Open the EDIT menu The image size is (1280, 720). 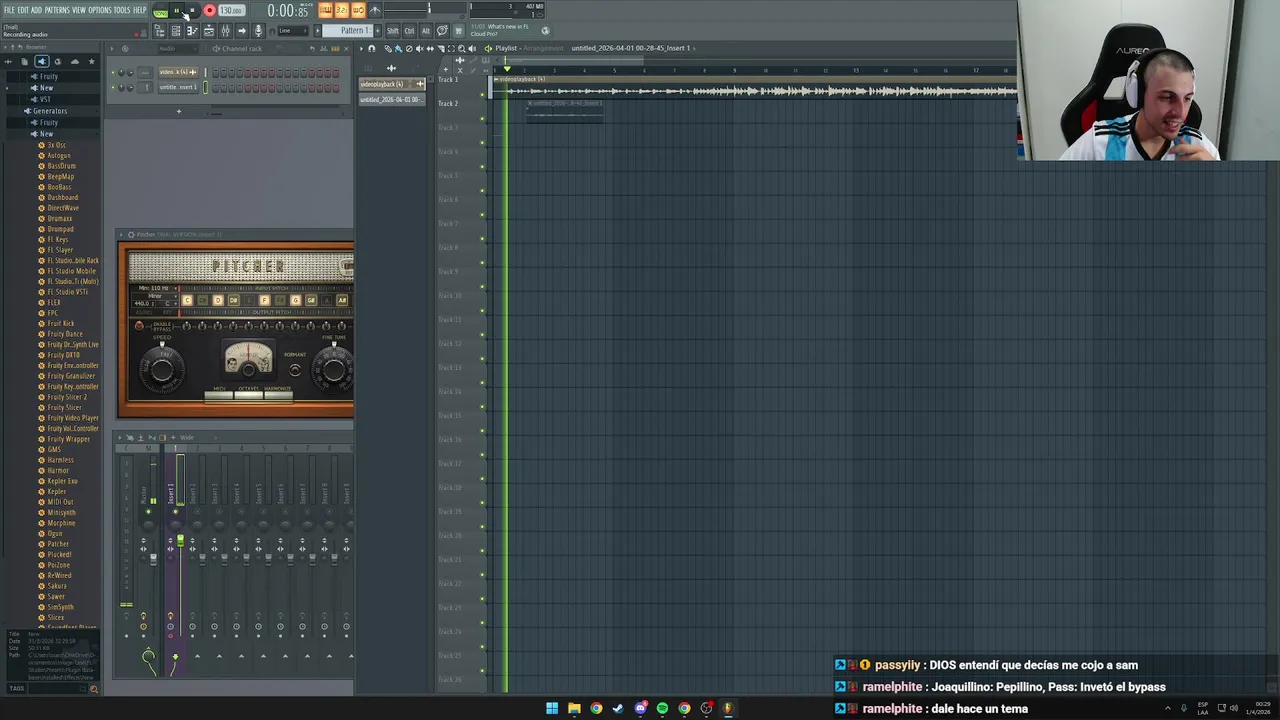click(x=23, y=10)
